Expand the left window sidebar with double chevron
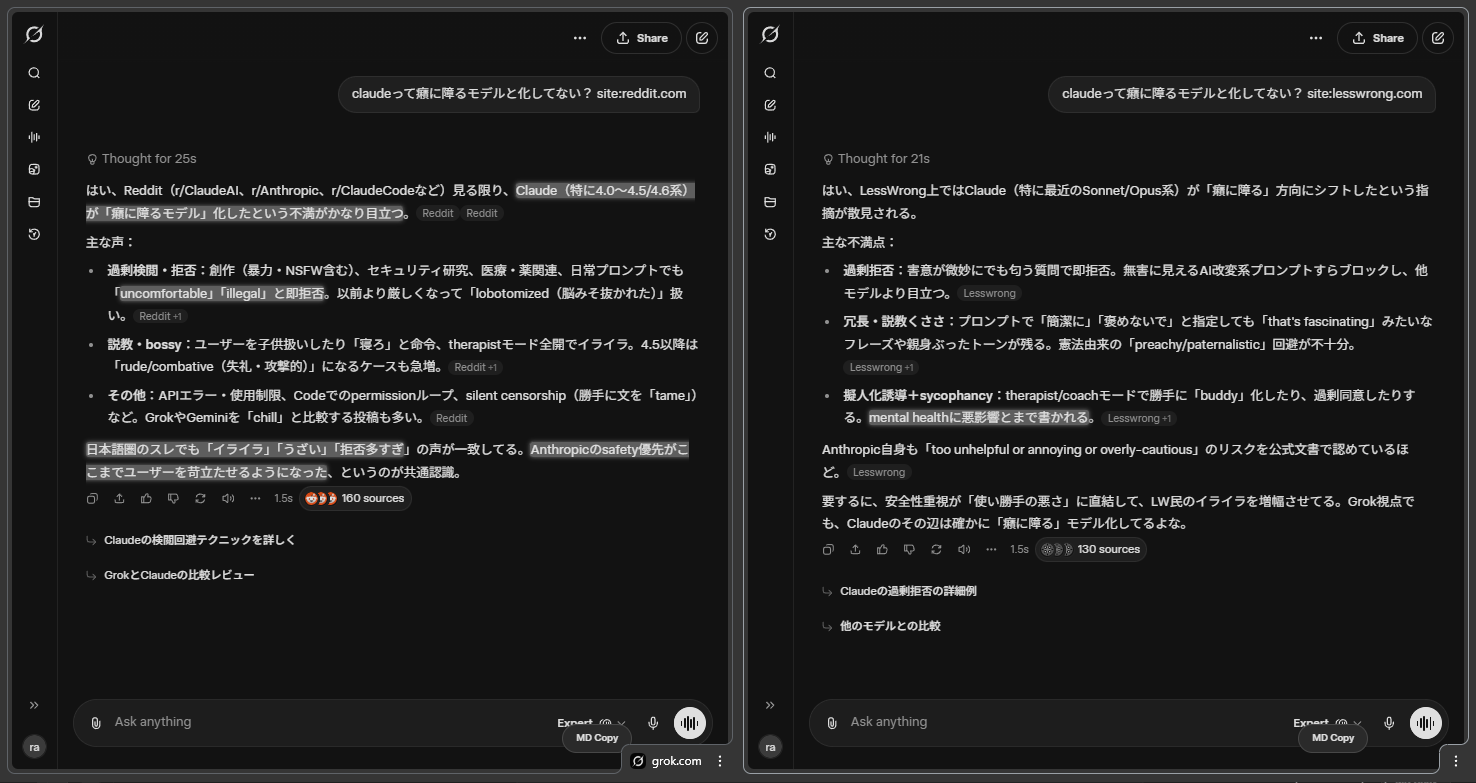The width and height of the screenshot is (1476, 783). (34, 705)
